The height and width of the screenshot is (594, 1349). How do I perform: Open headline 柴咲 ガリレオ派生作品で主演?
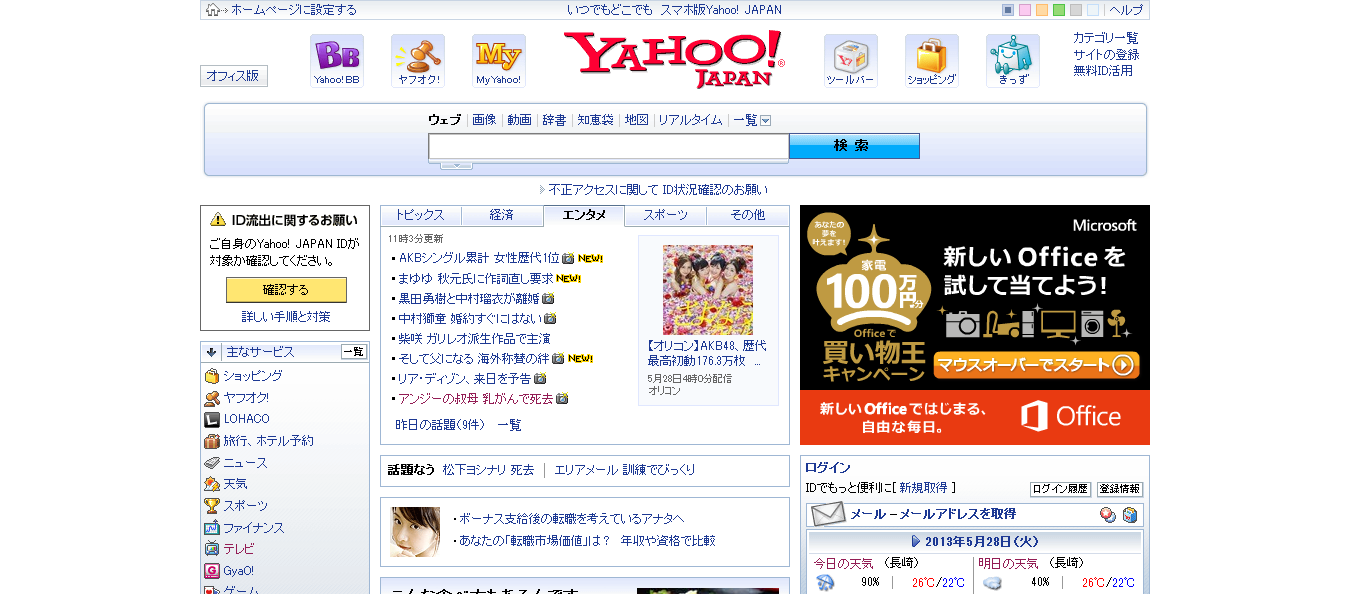[x=474, y=339]
